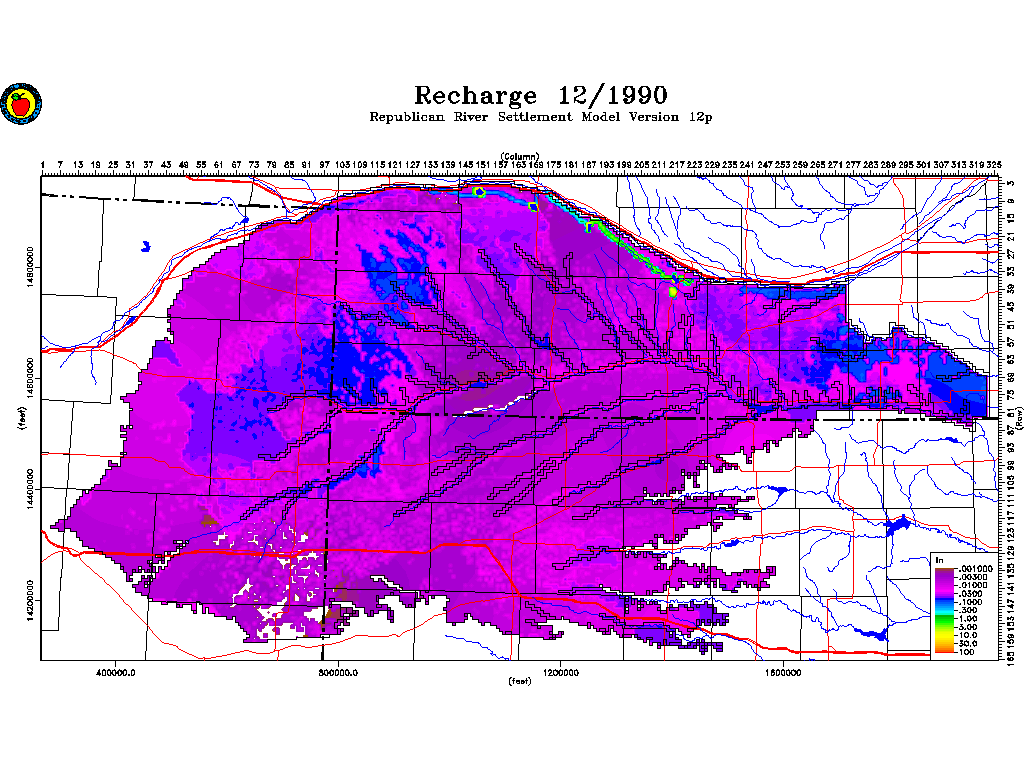Pick the yellow band of the legend color bar
This screenshot has height=768, width=1024.
pos(944,635)
